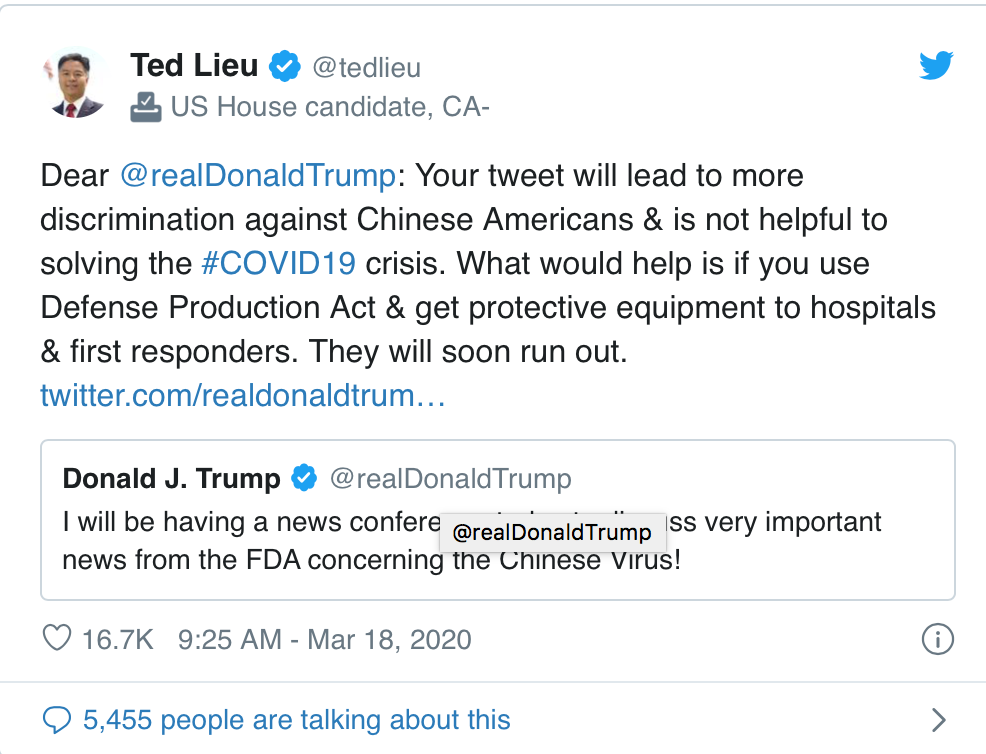Click the Ted Lieu display name
986x754 pixels.
pos(194,67)
